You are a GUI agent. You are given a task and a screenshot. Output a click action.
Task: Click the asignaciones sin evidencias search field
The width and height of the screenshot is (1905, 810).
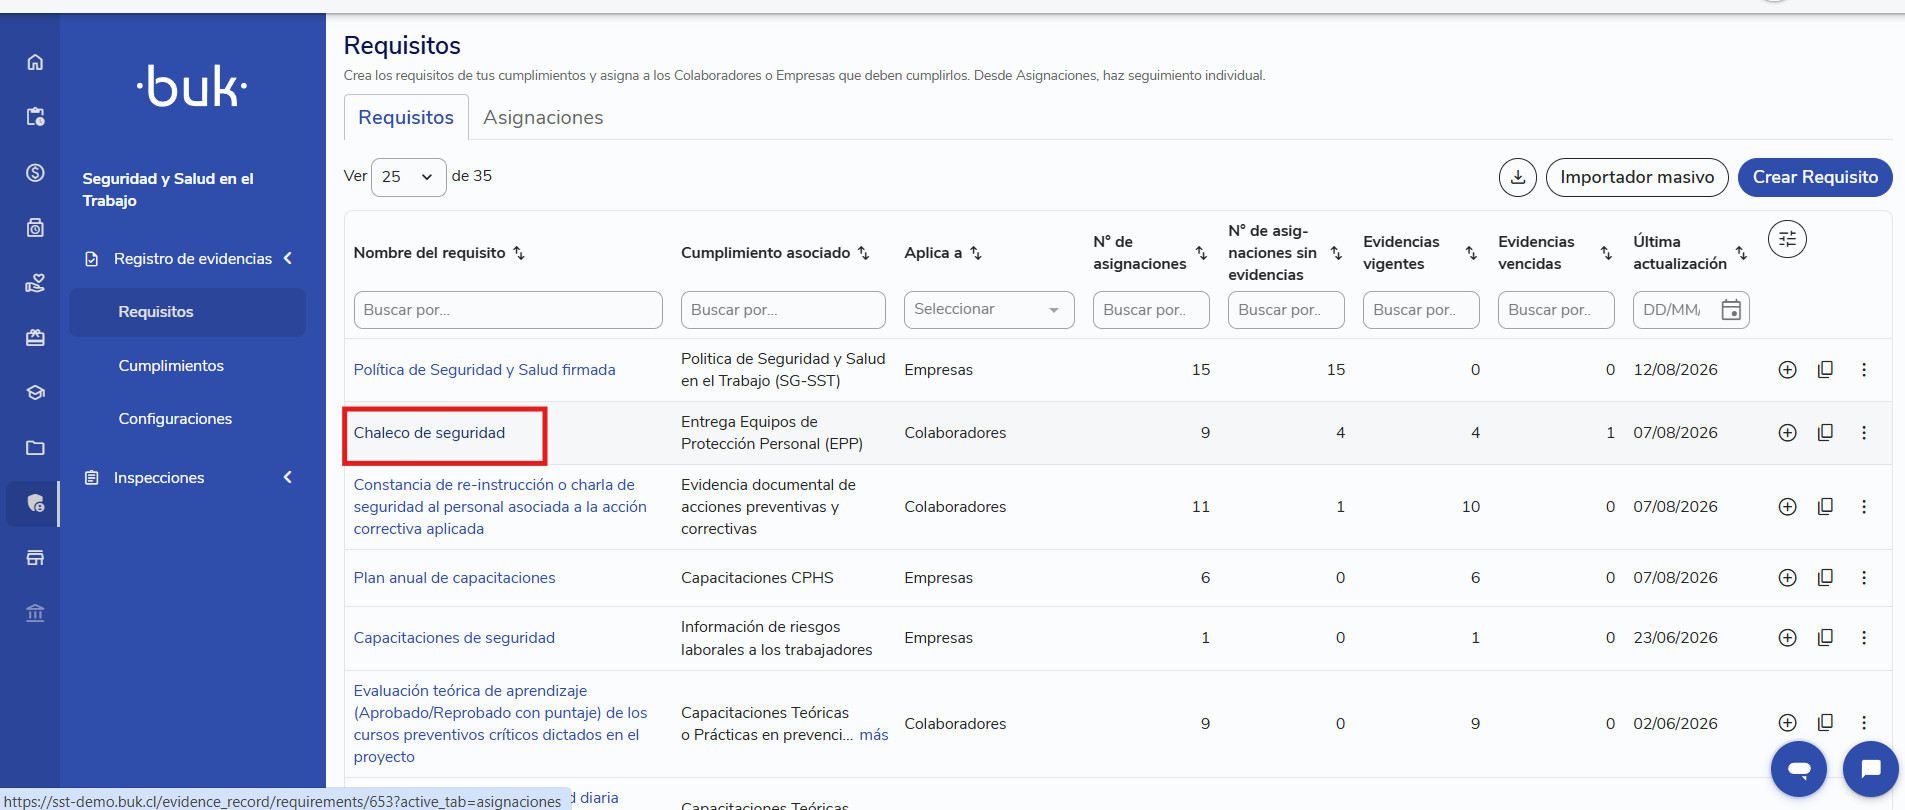point(1286,310)
